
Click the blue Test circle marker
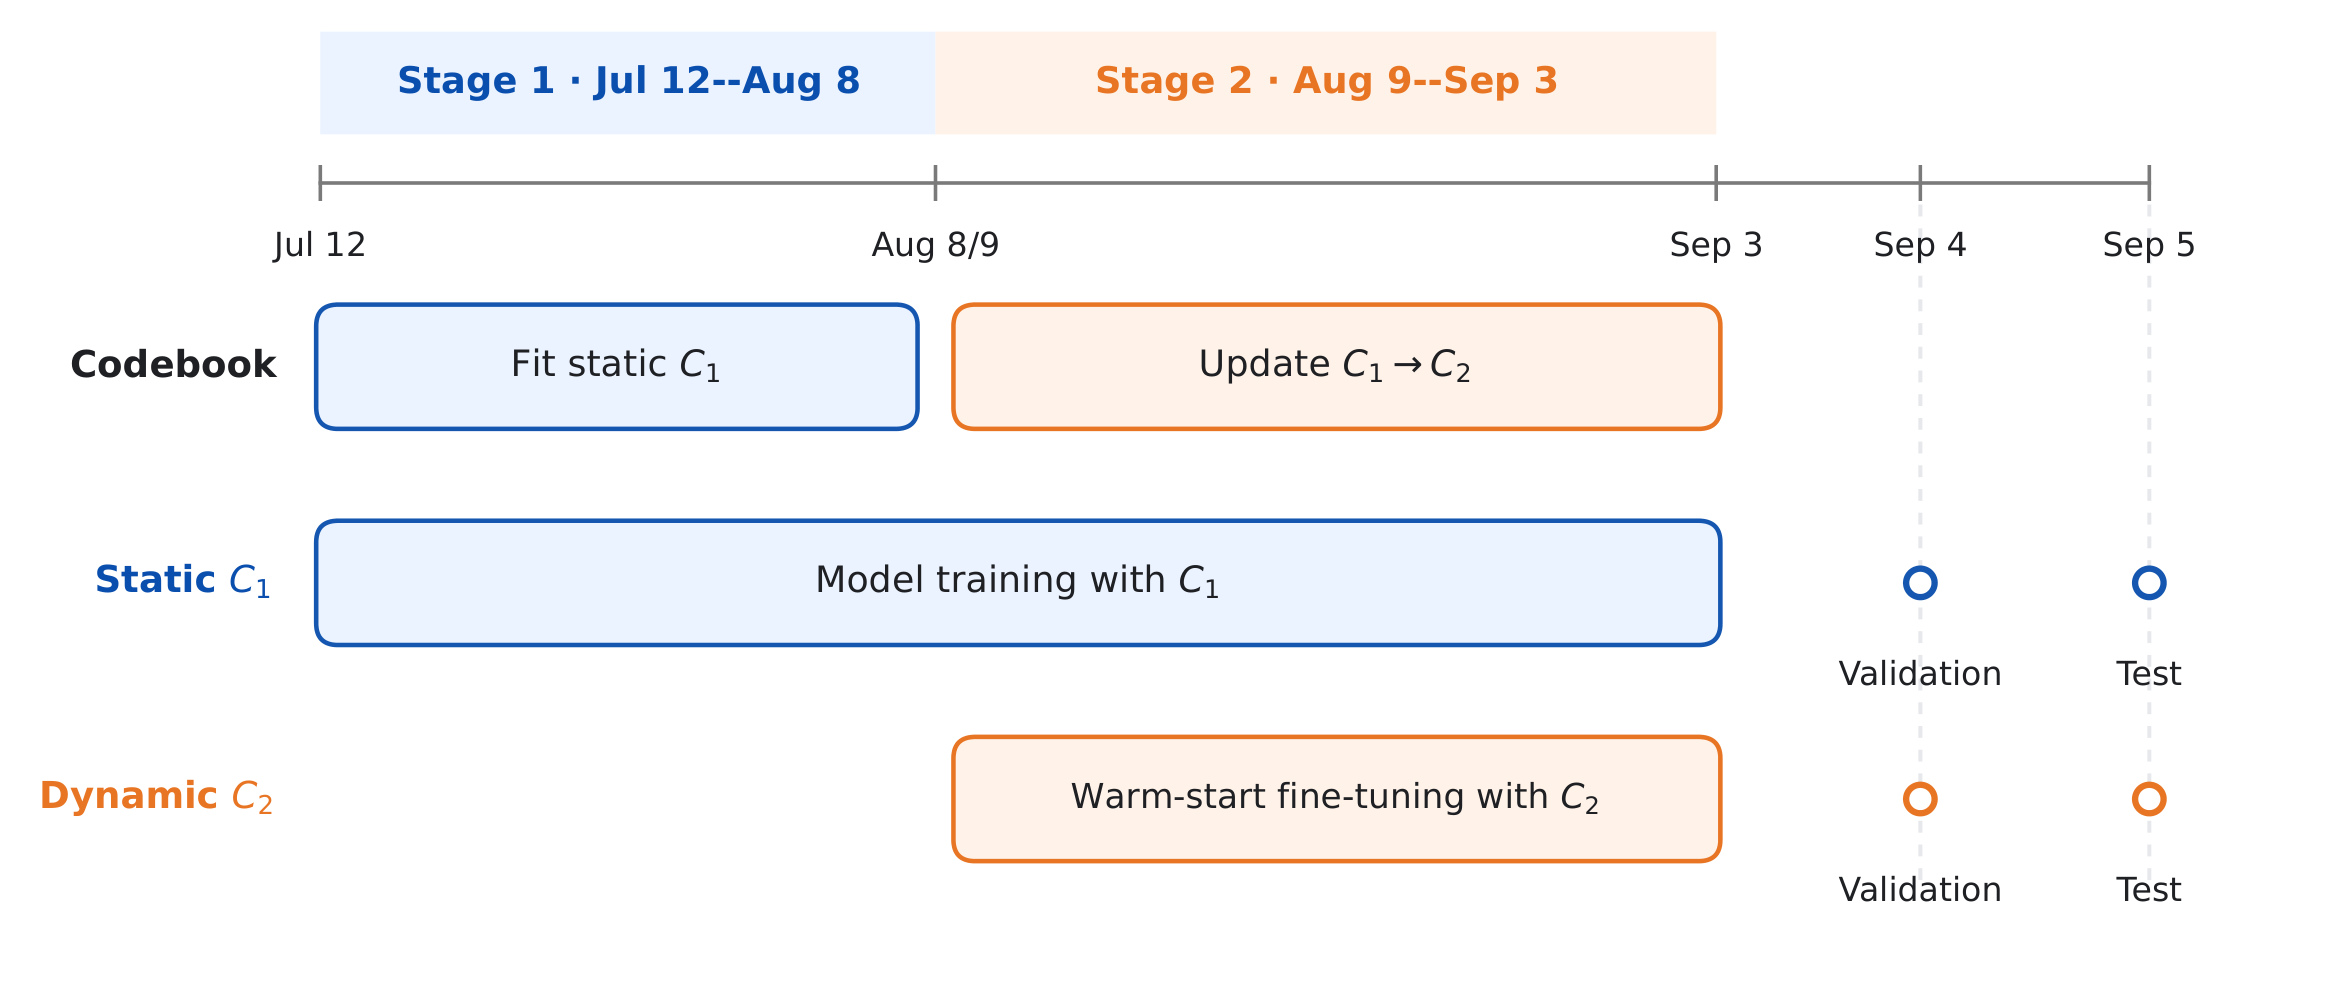click(2149, 582)
